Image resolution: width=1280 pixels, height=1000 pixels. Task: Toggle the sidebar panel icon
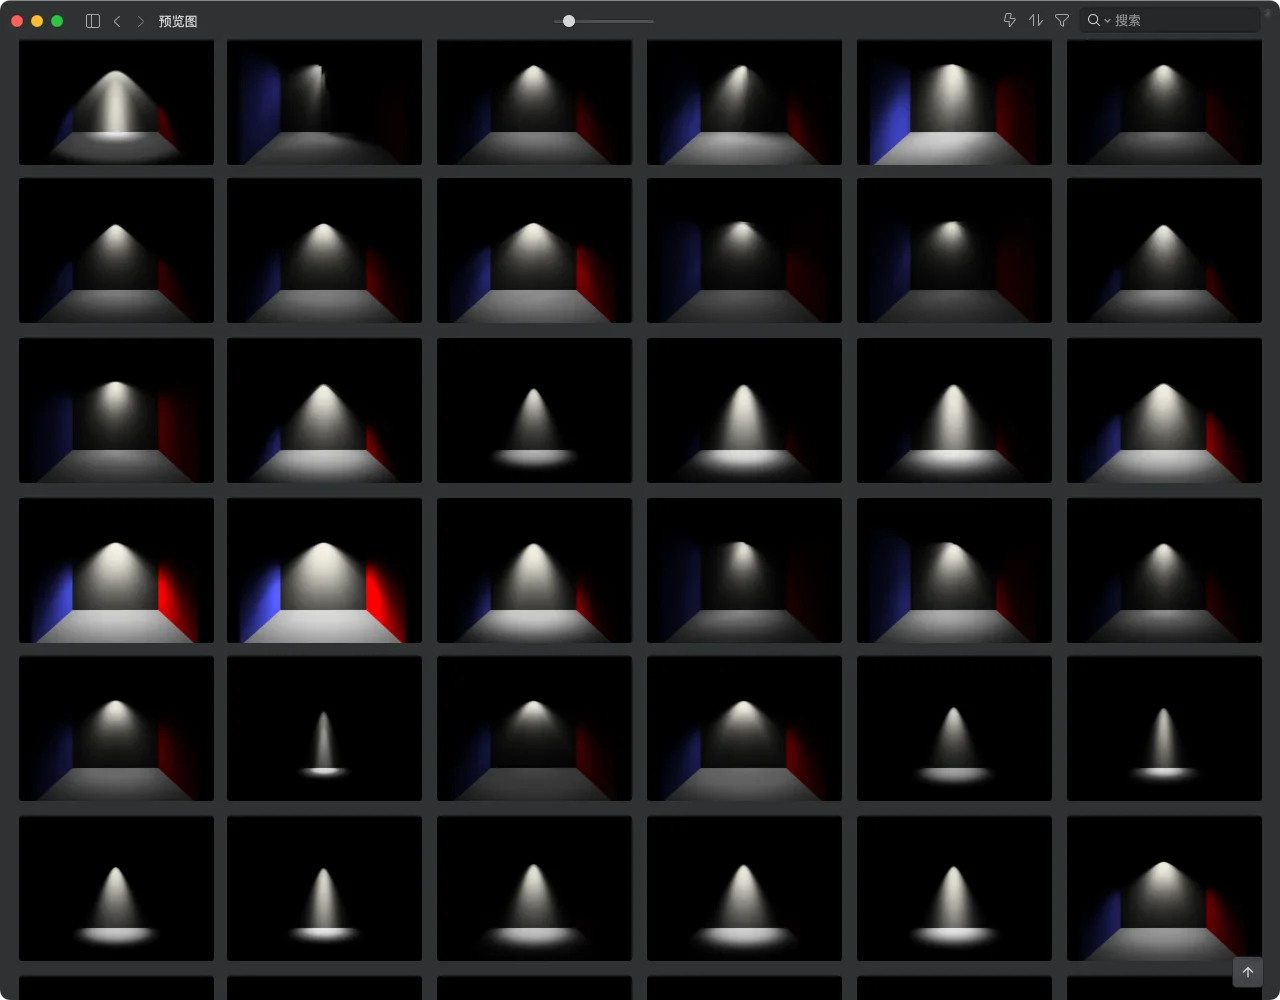tap(93, 21)
